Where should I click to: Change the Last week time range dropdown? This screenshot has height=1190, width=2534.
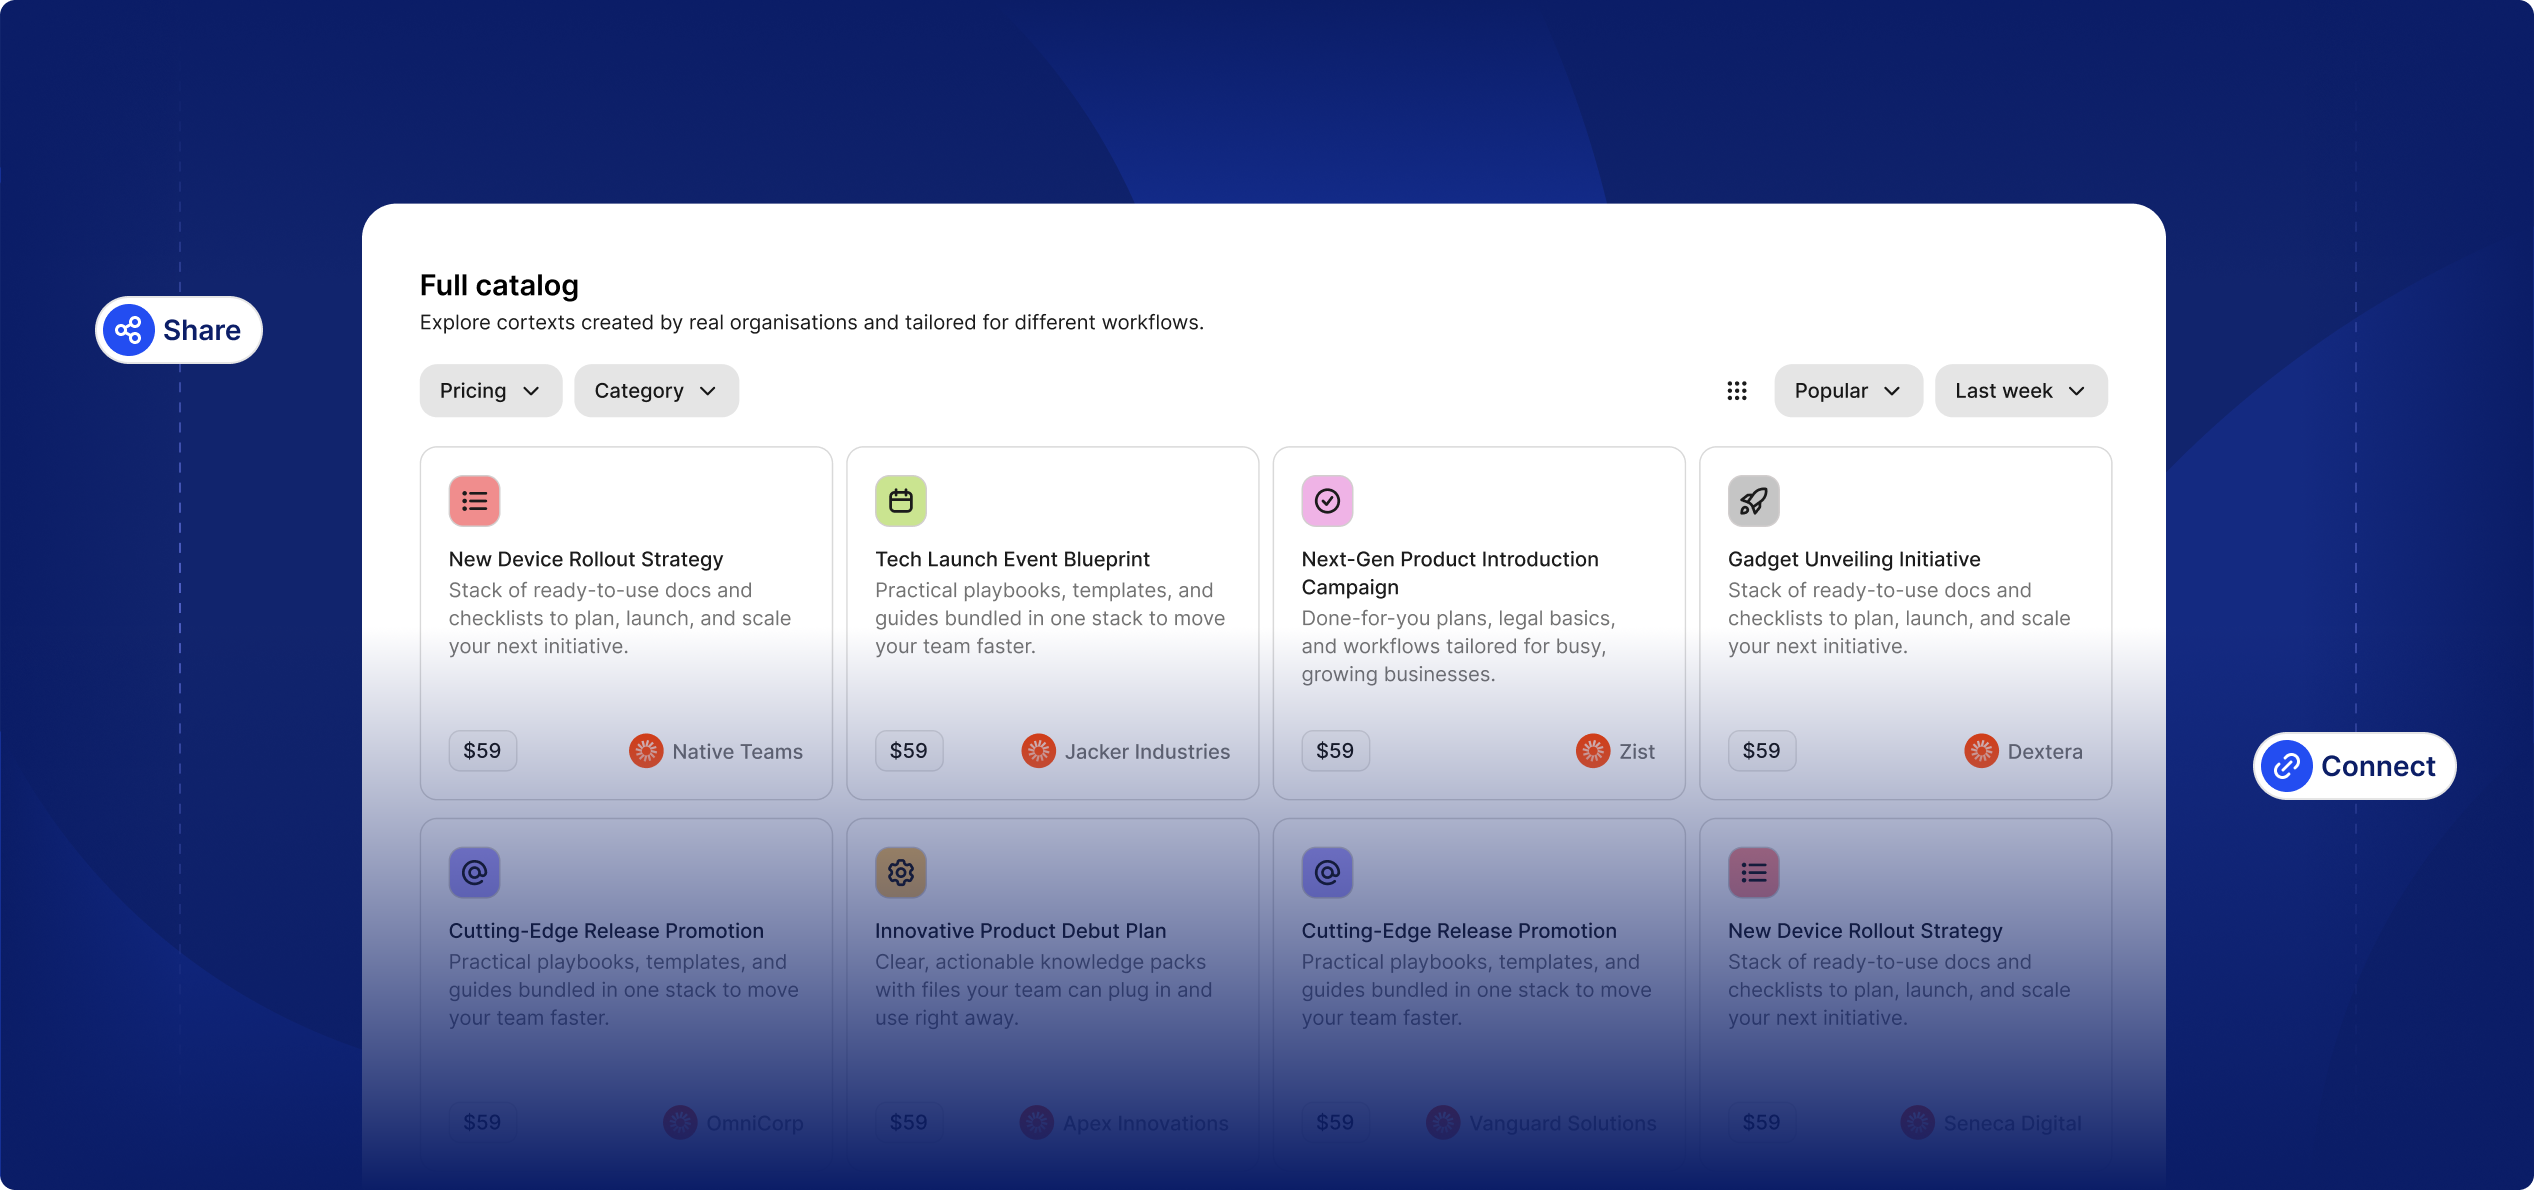coord(2020,391)
